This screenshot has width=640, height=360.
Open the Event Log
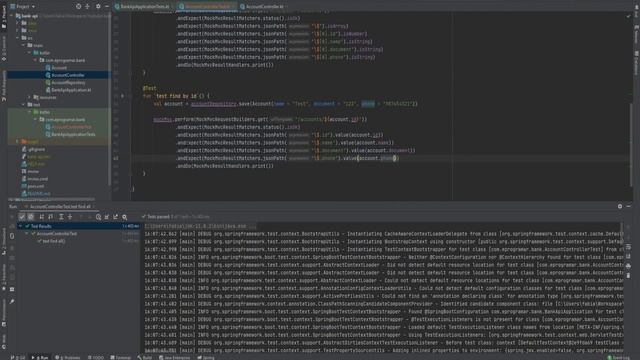pos(618,357)
